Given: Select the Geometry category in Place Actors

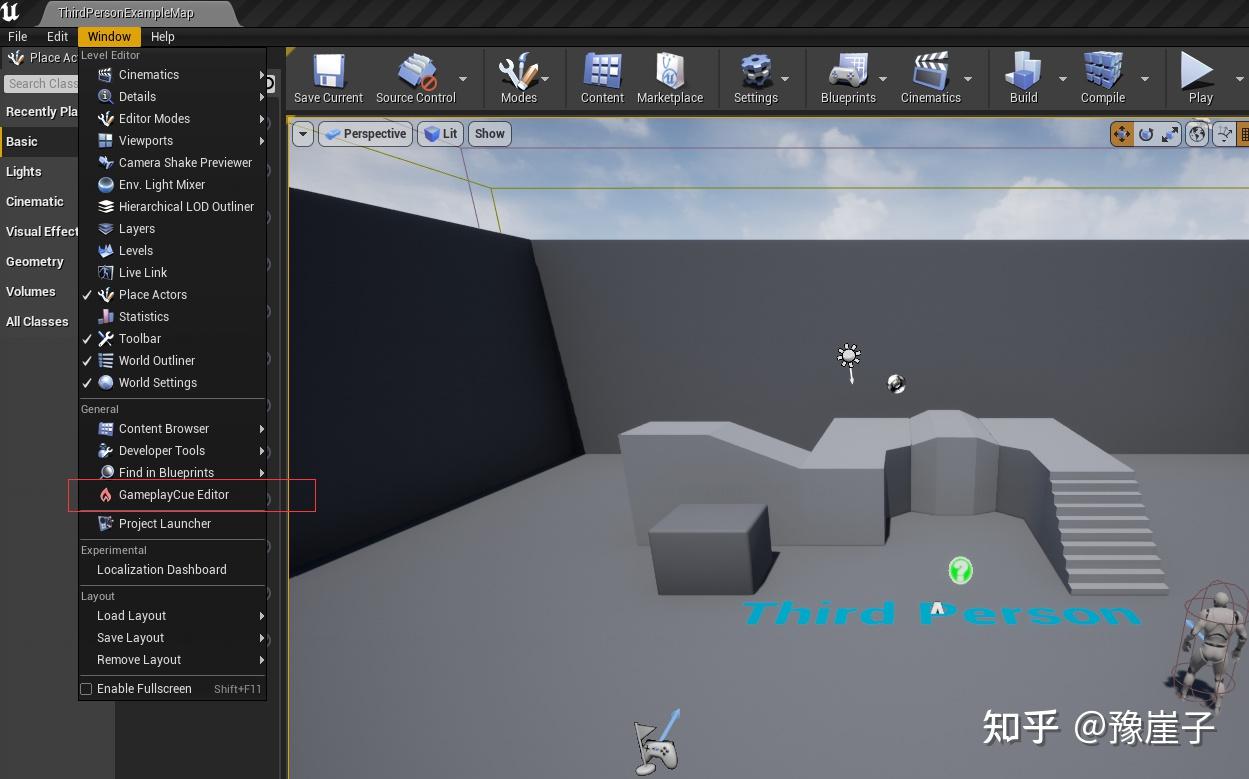Looking at the screenshot, I should click(39, 262).
